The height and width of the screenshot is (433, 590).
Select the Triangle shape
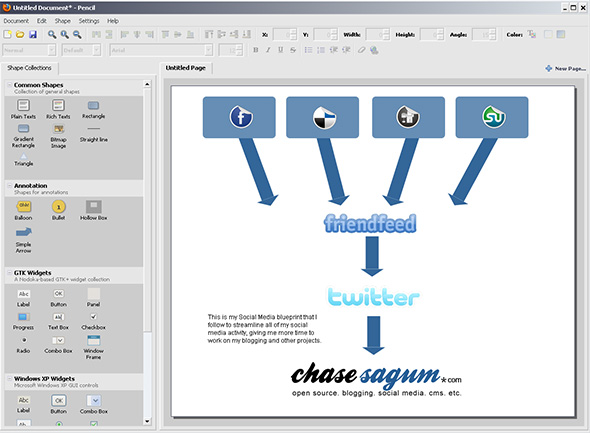pyautogui.click(x=23, y=160)
